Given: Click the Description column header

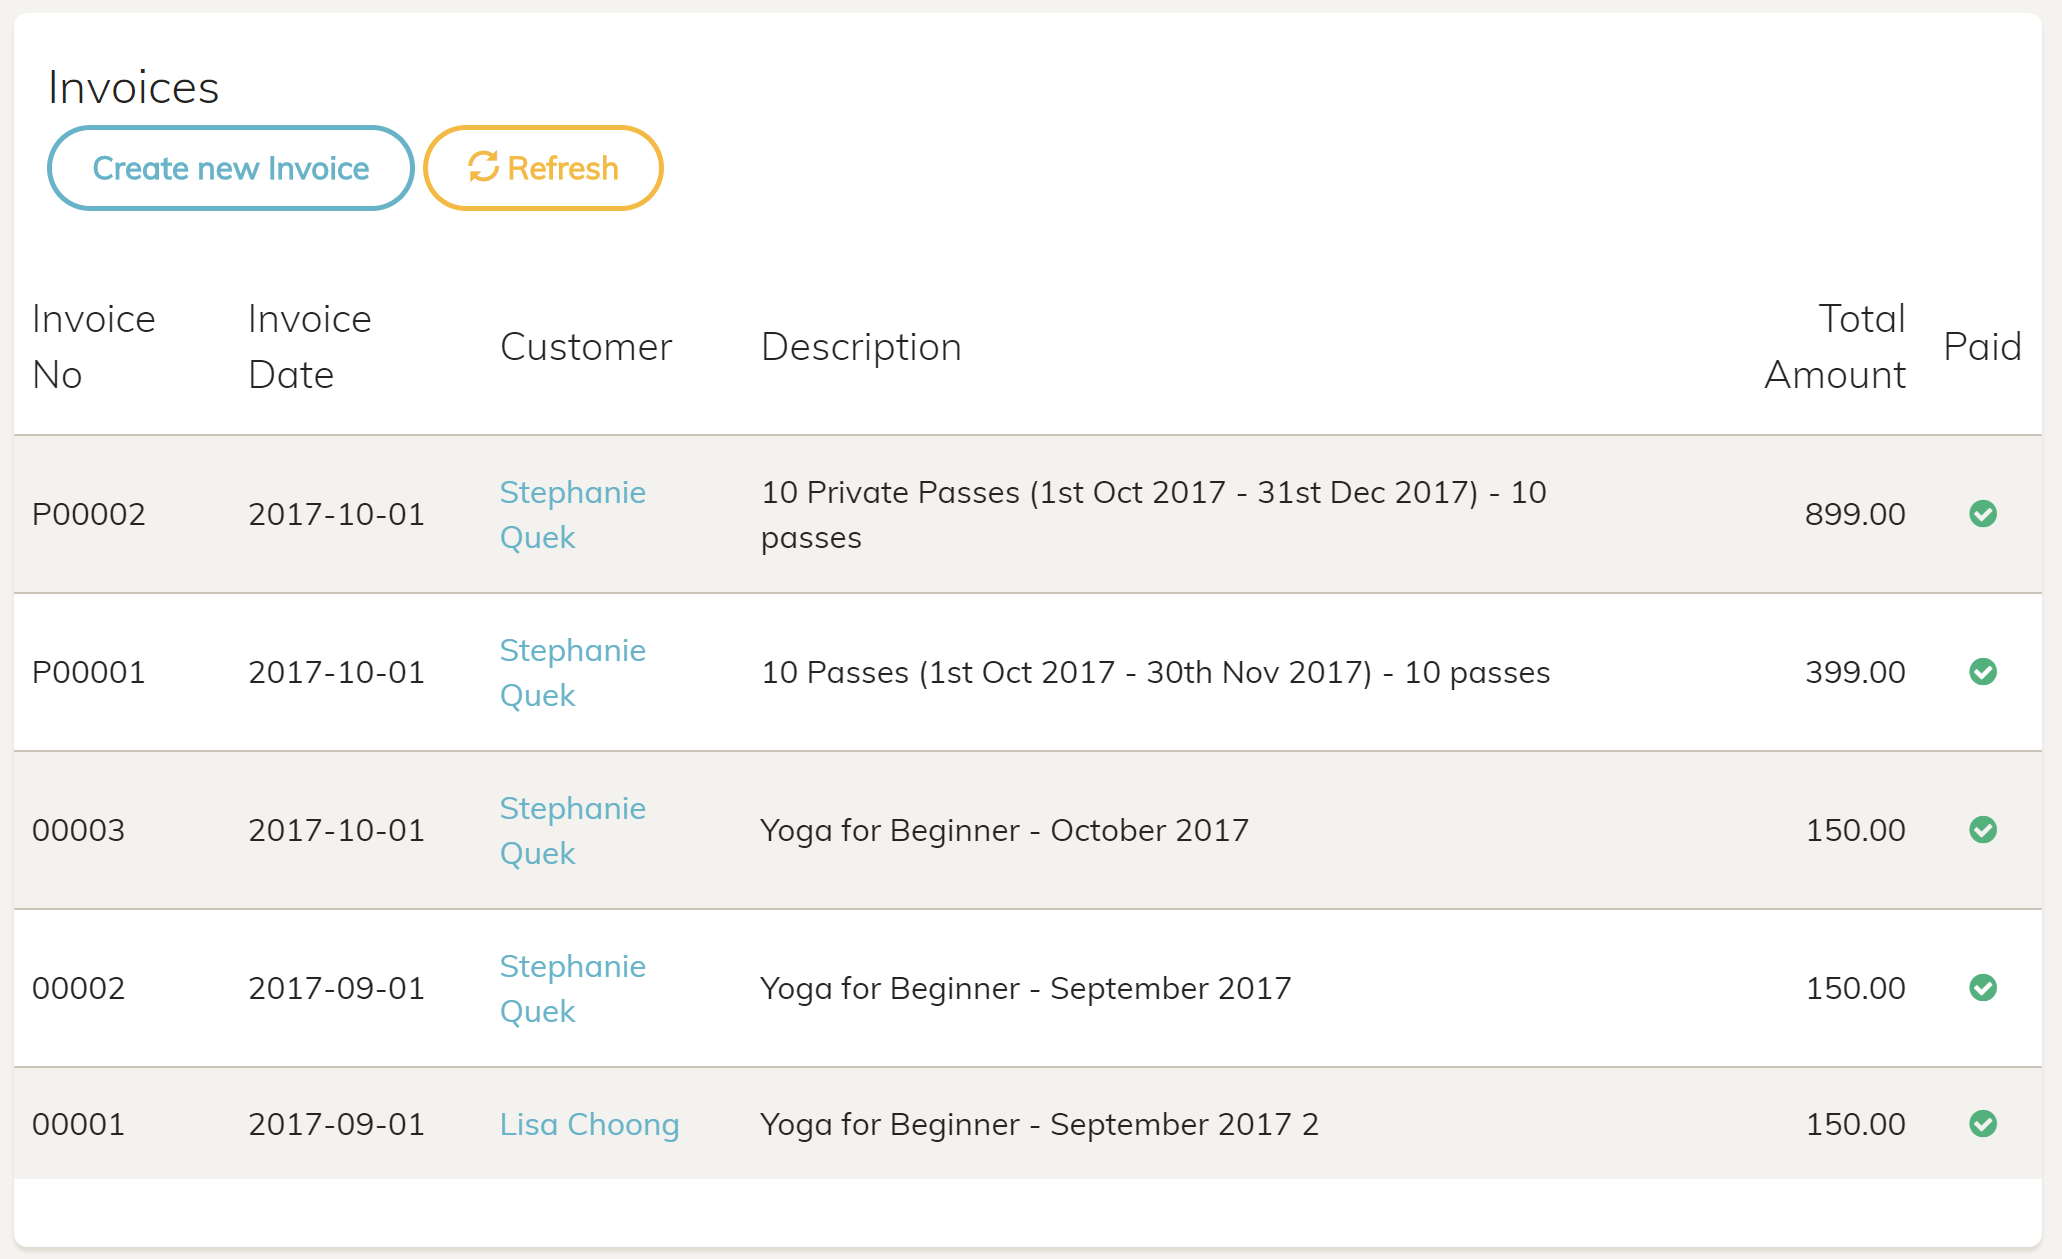Looking at the screenshot, I should point(861,347).
